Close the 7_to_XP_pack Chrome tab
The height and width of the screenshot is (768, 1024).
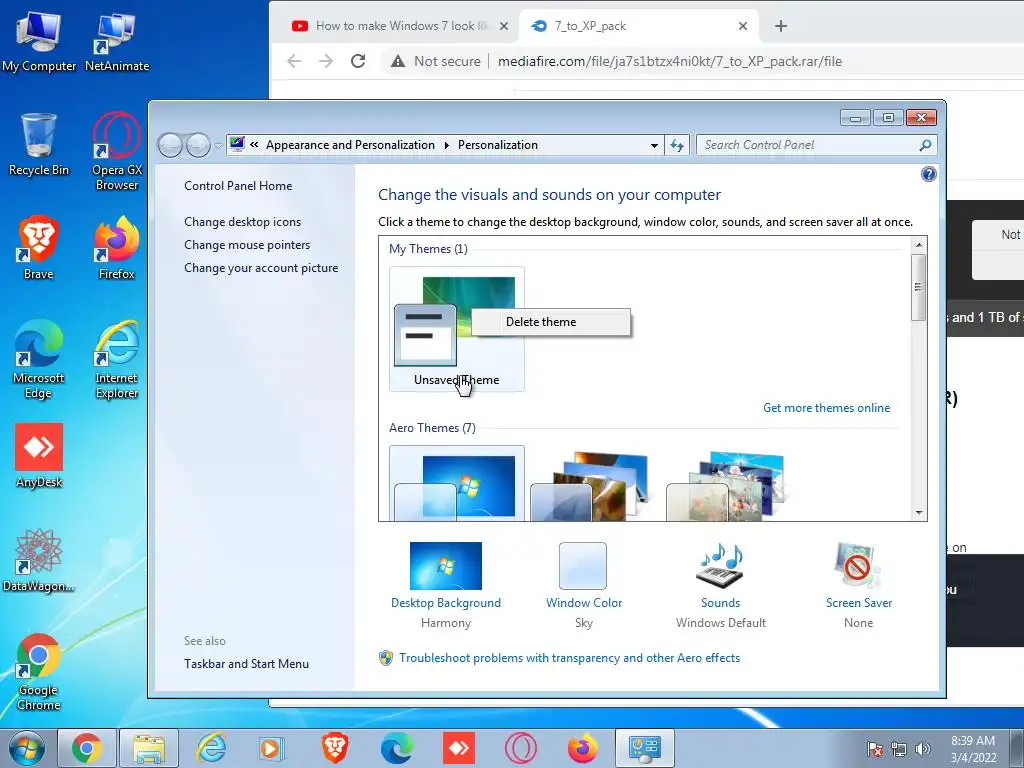[743, 26]
